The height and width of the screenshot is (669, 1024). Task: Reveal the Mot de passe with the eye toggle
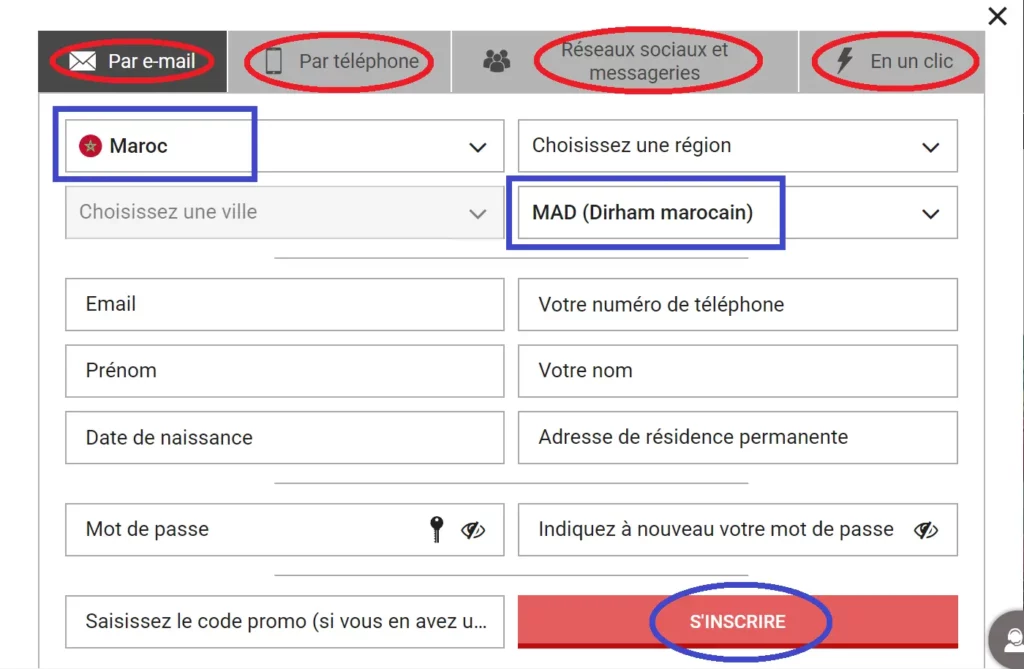[x=471, y=530]
